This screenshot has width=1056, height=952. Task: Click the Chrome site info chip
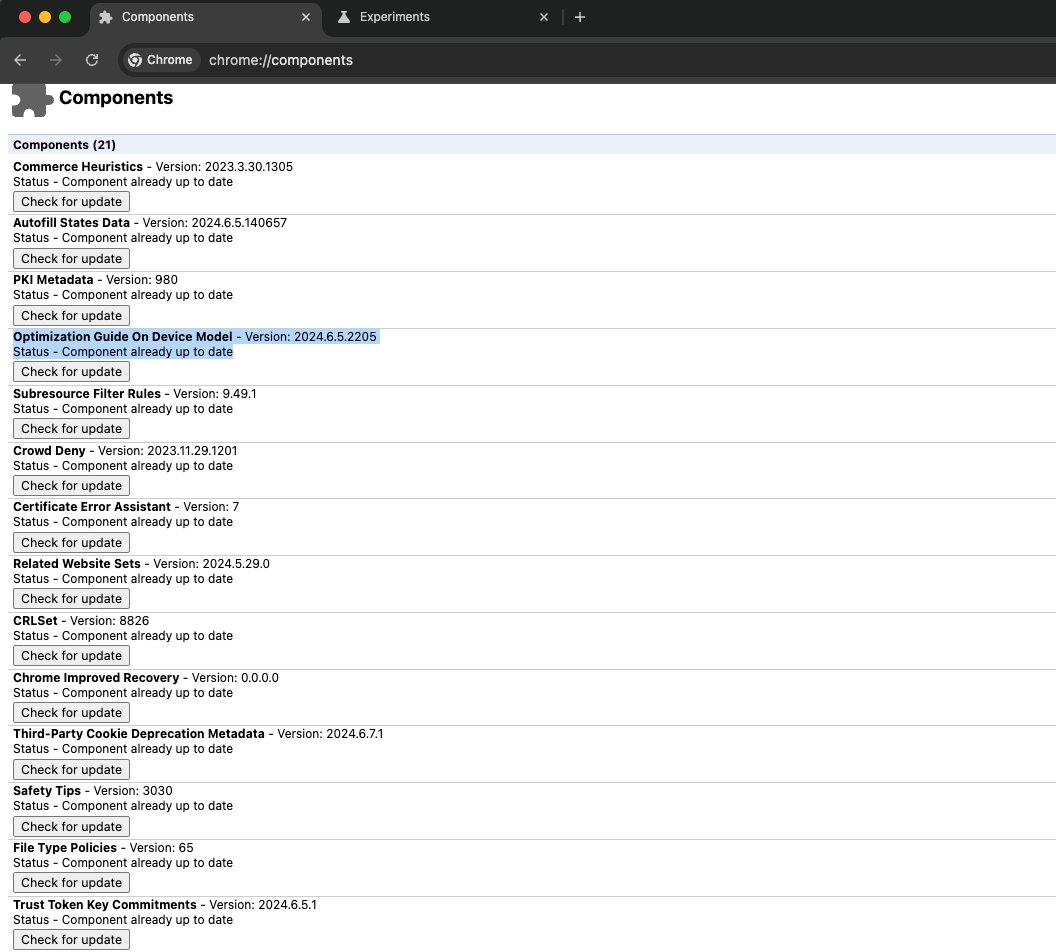160,60
